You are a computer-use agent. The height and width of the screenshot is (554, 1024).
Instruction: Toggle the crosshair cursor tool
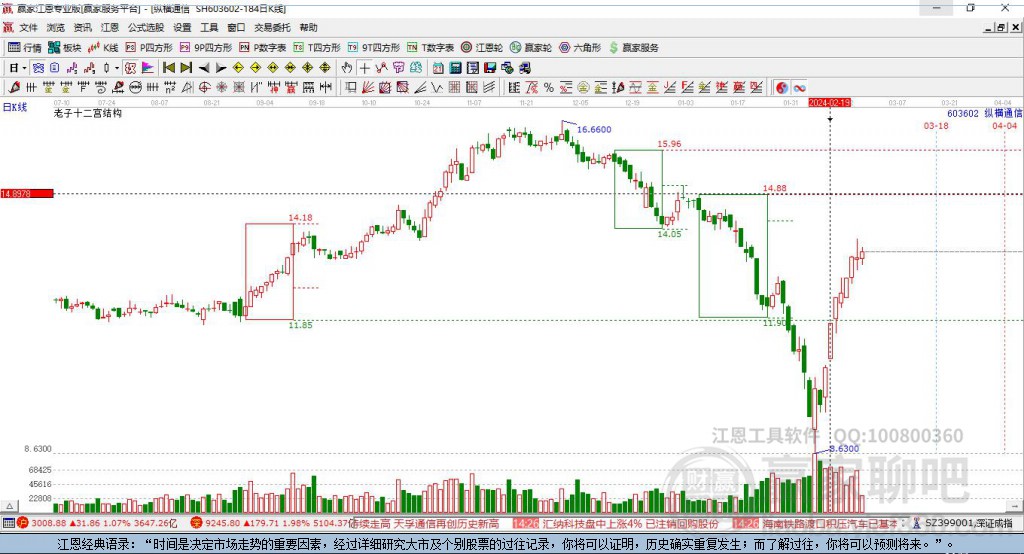click(364, 68)
